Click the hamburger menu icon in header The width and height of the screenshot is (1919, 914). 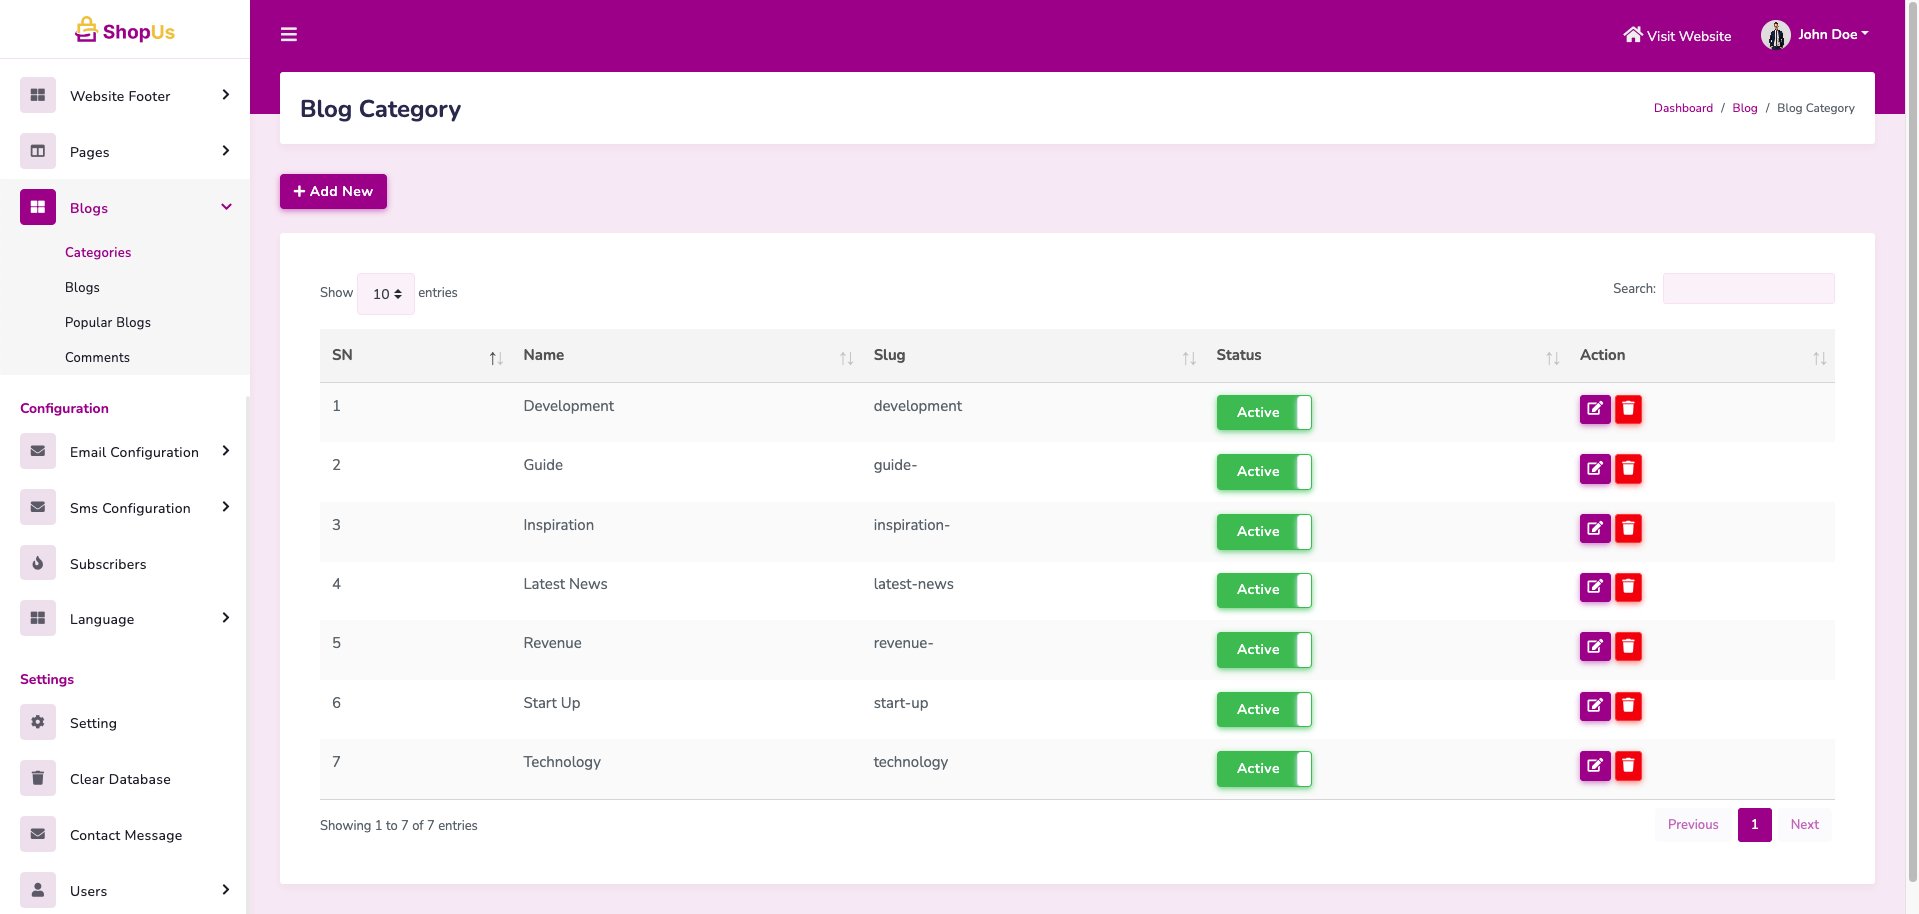pyautogui.click(x=289, y=35)
